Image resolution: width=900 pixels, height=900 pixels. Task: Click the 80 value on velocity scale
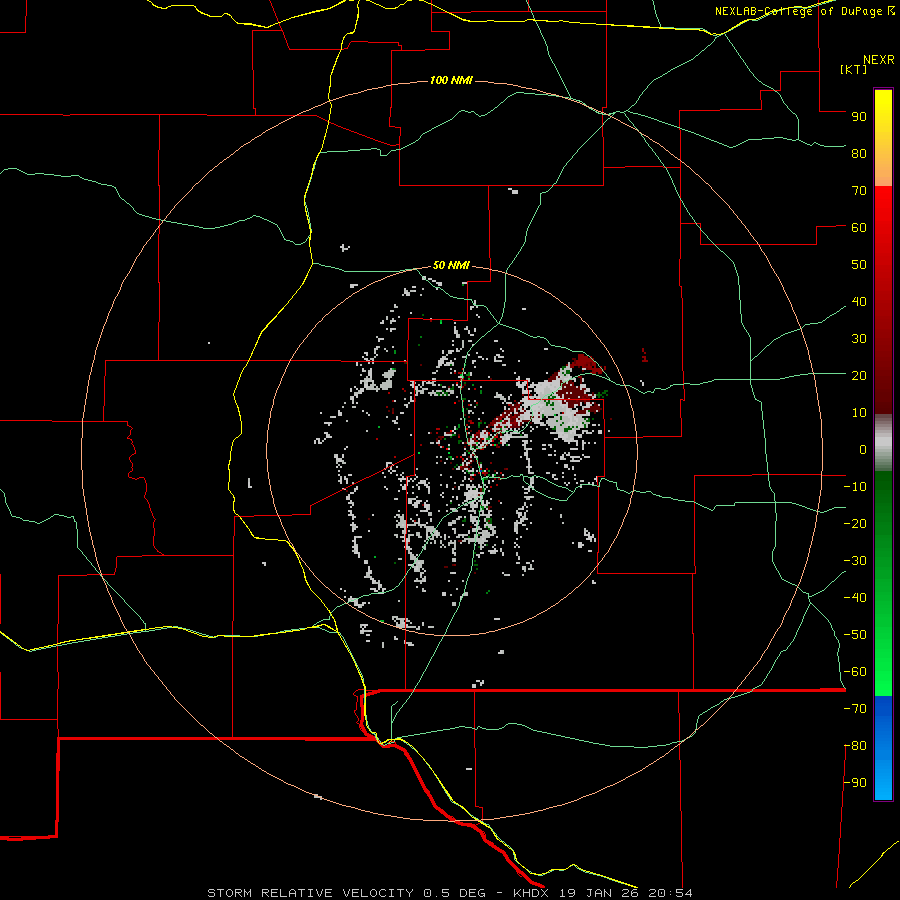[x=859, y=153]
